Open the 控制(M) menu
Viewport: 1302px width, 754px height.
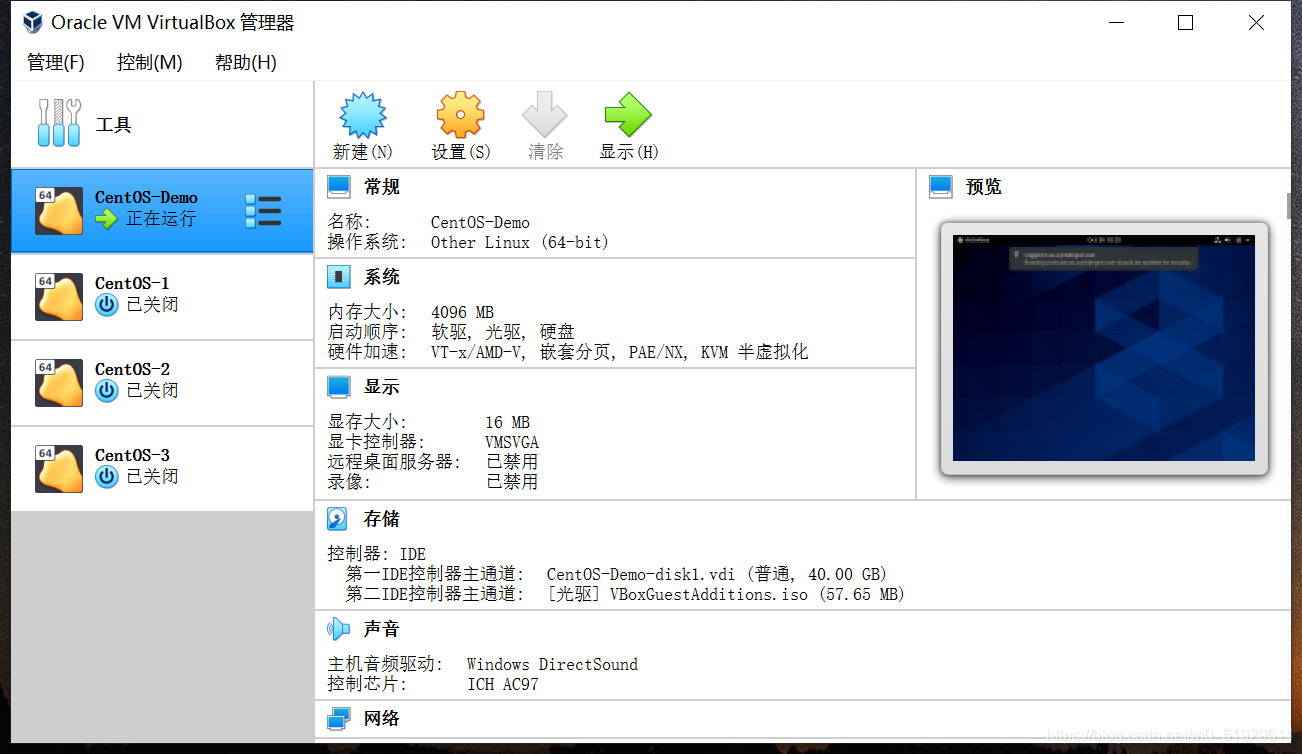tap(150, 62)
